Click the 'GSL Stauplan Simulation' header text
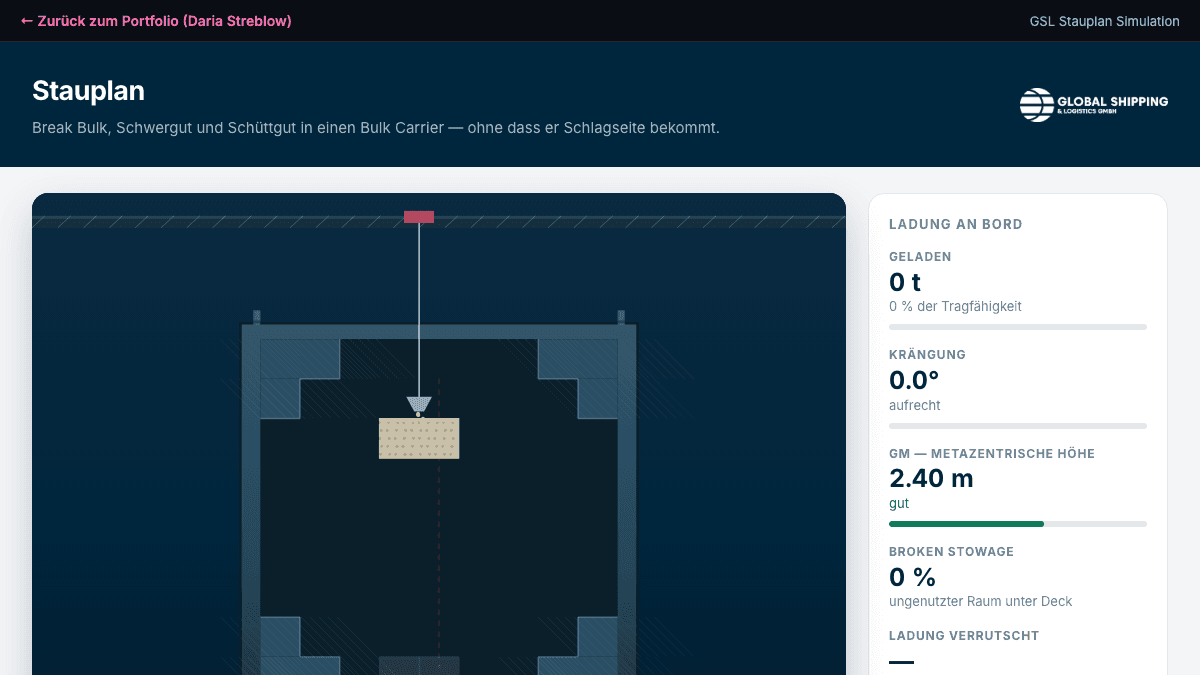 1104,21
